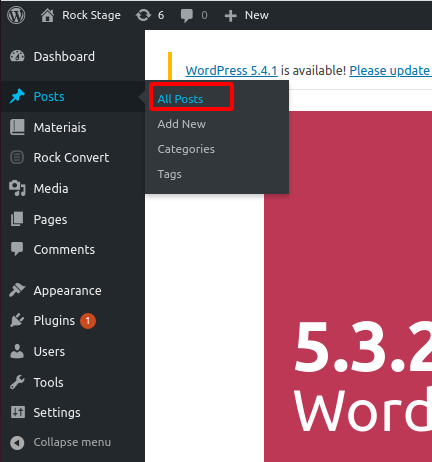Click the WordPress 5.4.1 link

[x=231, y=70]
